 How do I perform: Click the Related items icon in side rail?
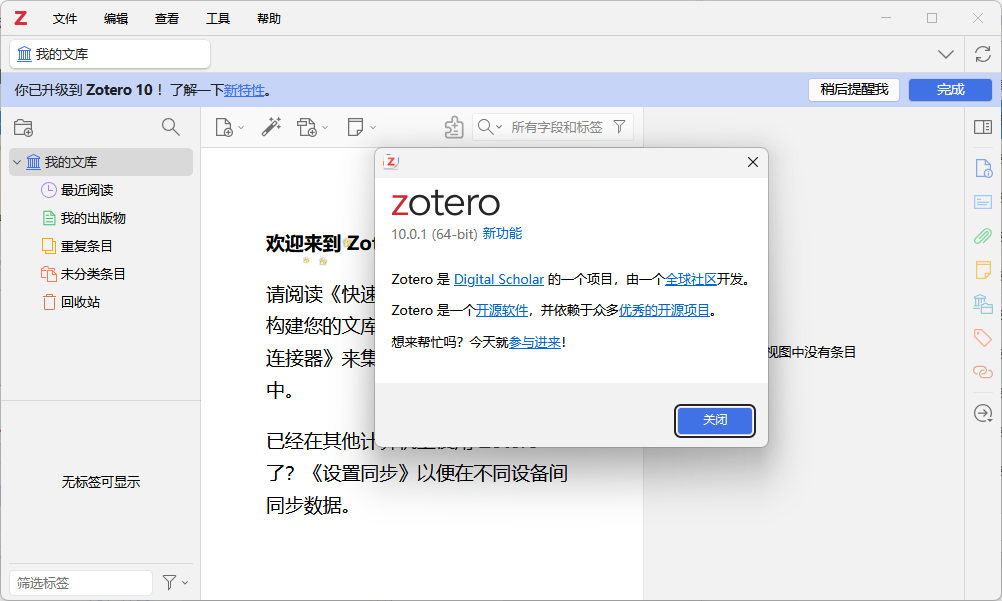click(x=983, y=371)
